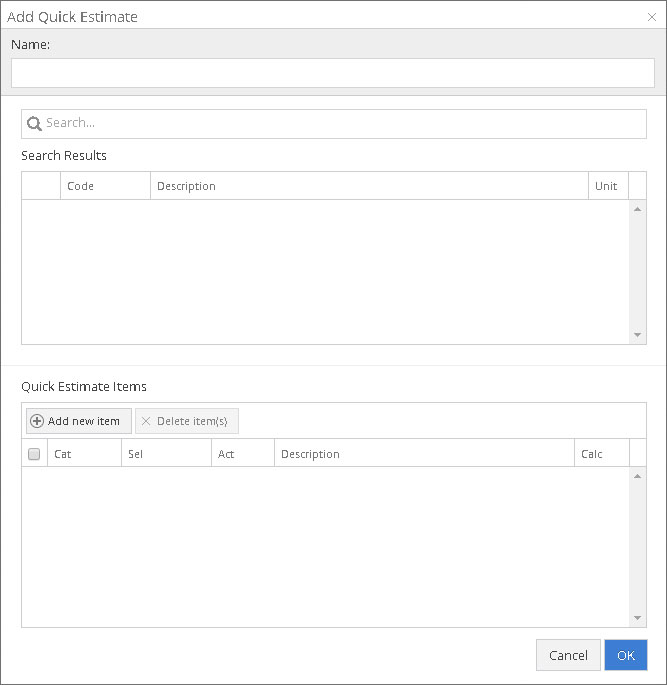Confirm with the OK button
This screenshot has width=667, height=685.
click(626, 655)
